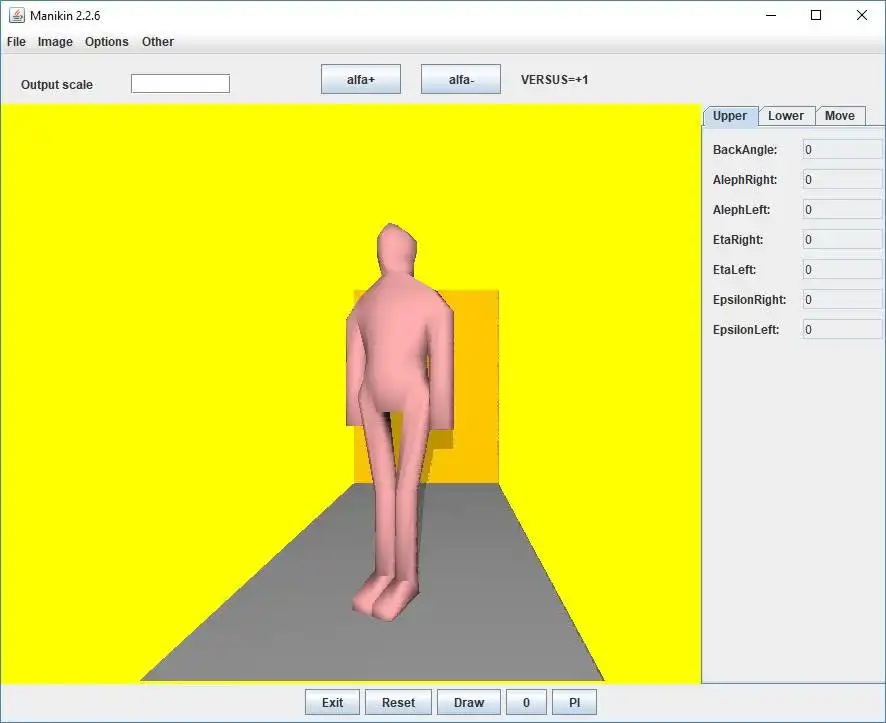Switch to the Lower tab
The height and width of the screenshot is (723, 886).
point(786,116)
